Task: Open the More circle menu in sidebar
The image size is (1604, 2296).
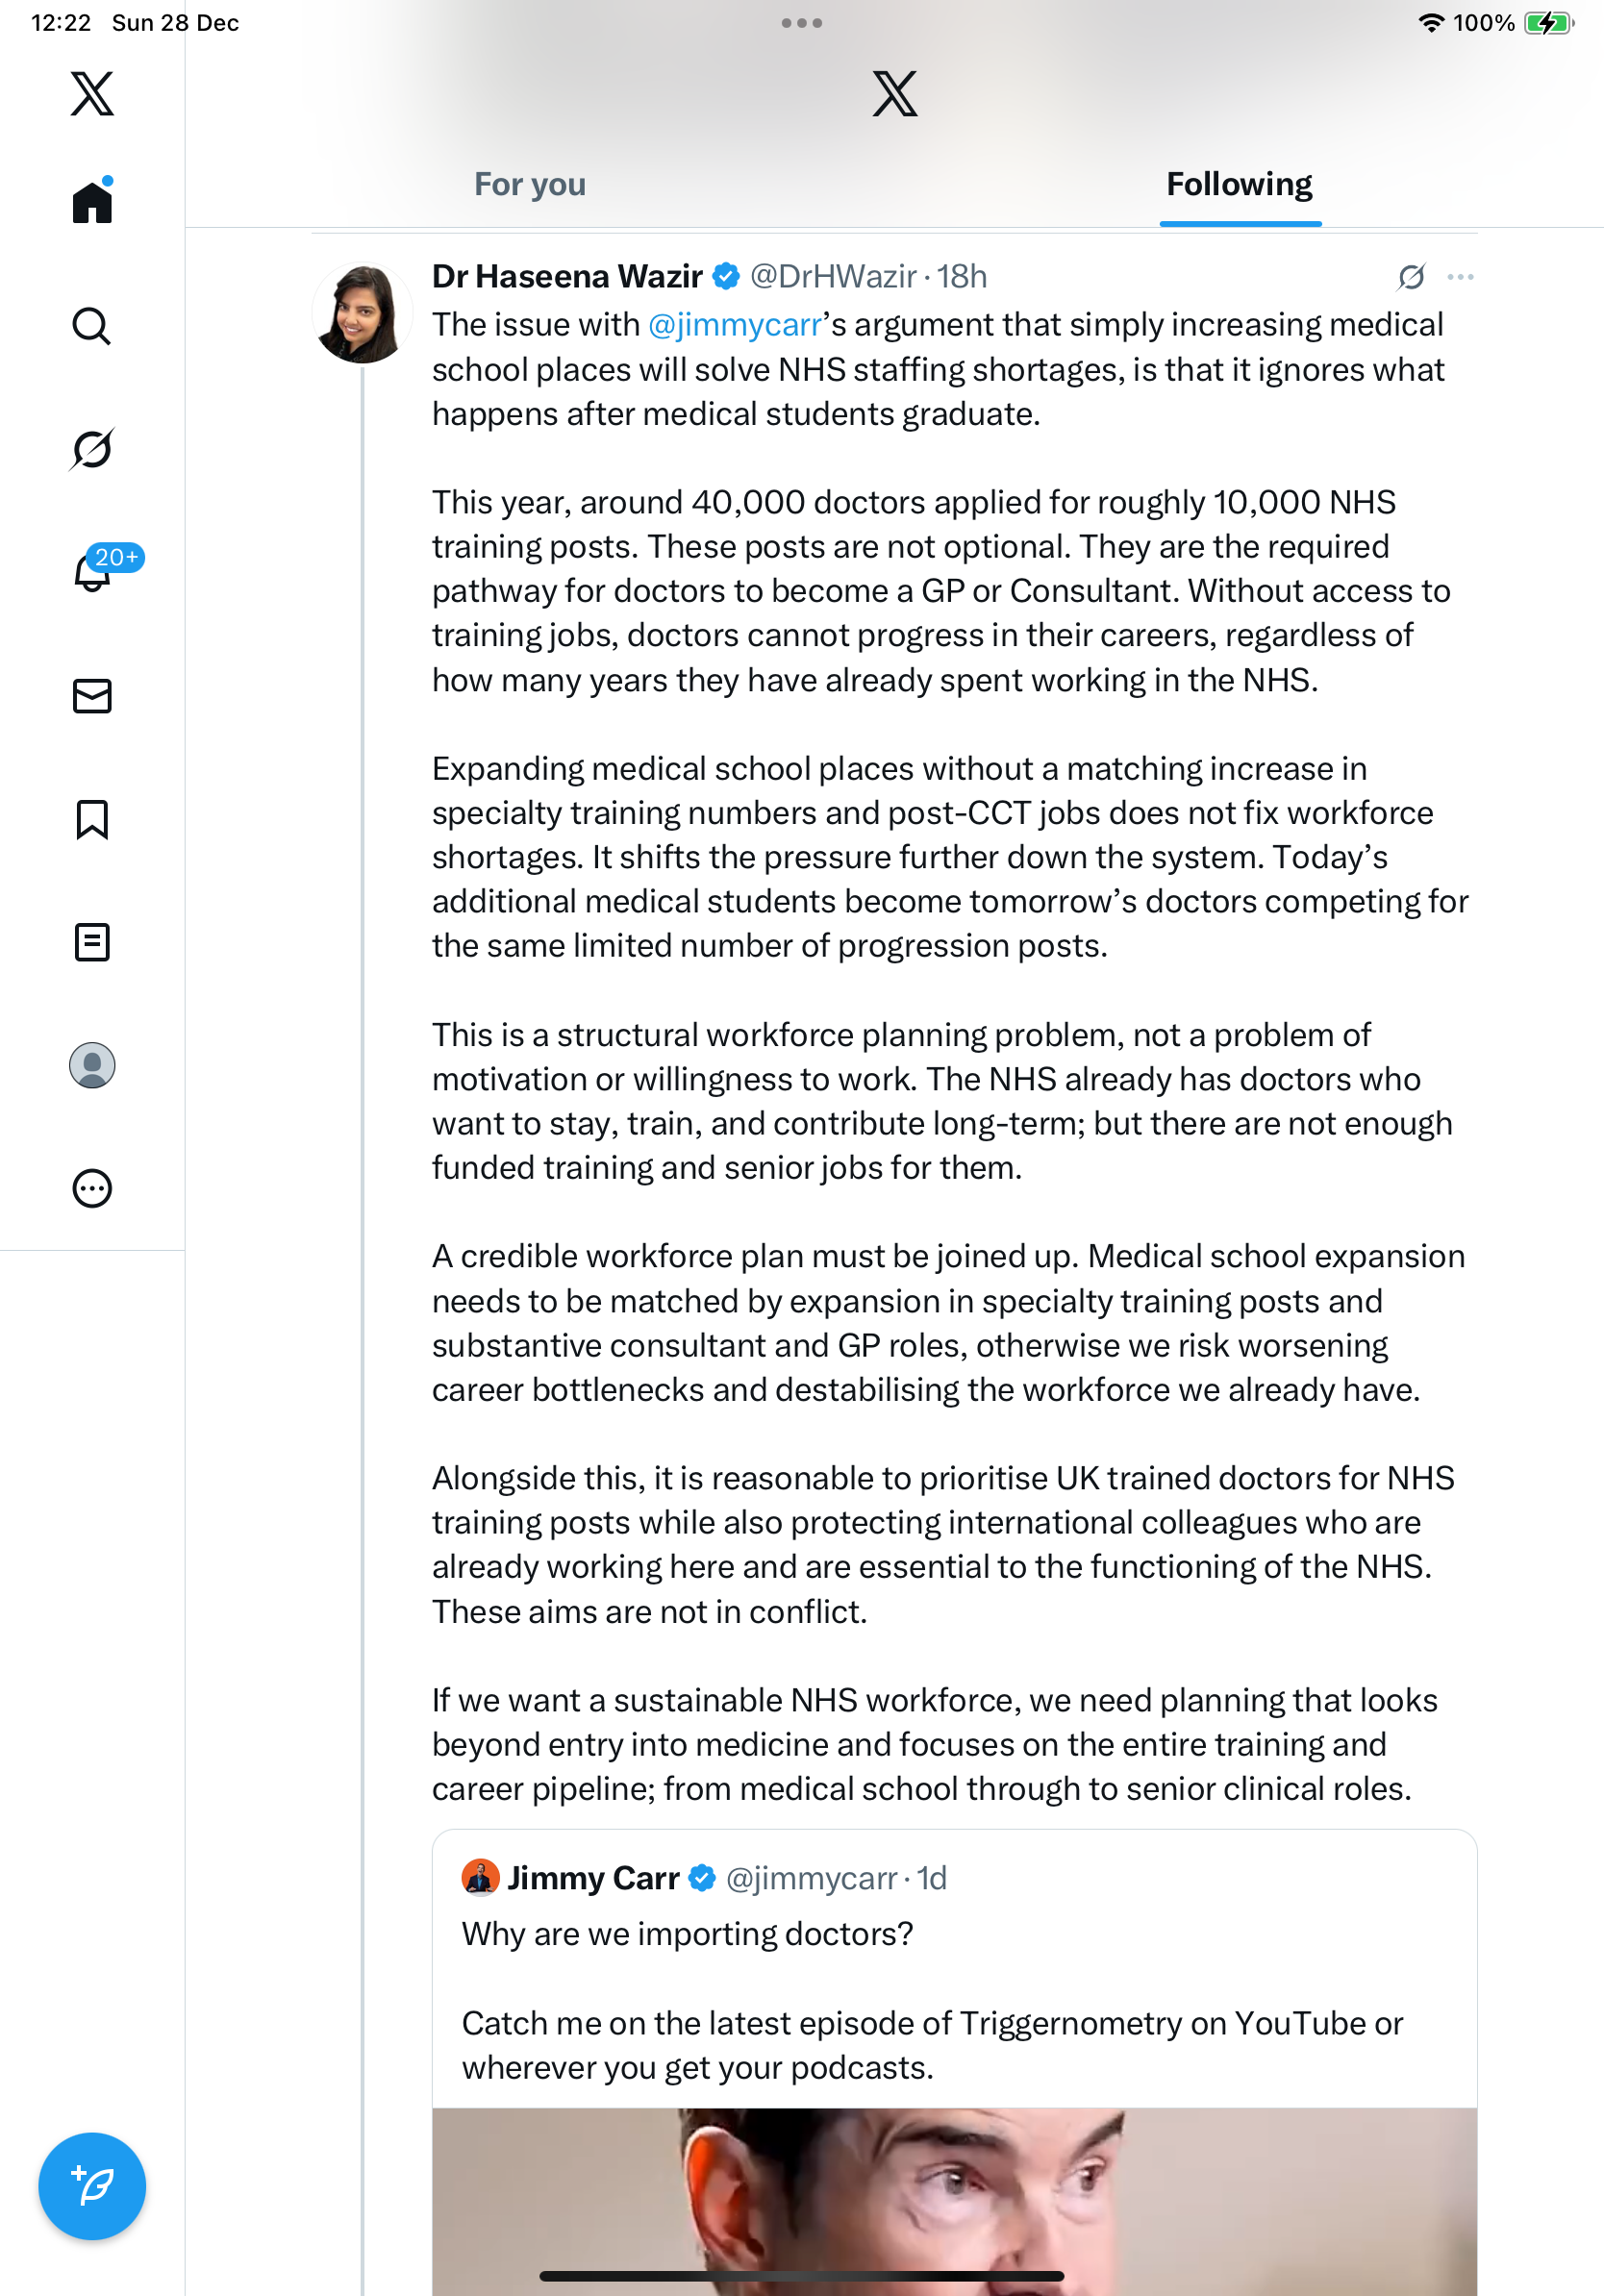Action: pyautogui.click(x=92, y=1188)
